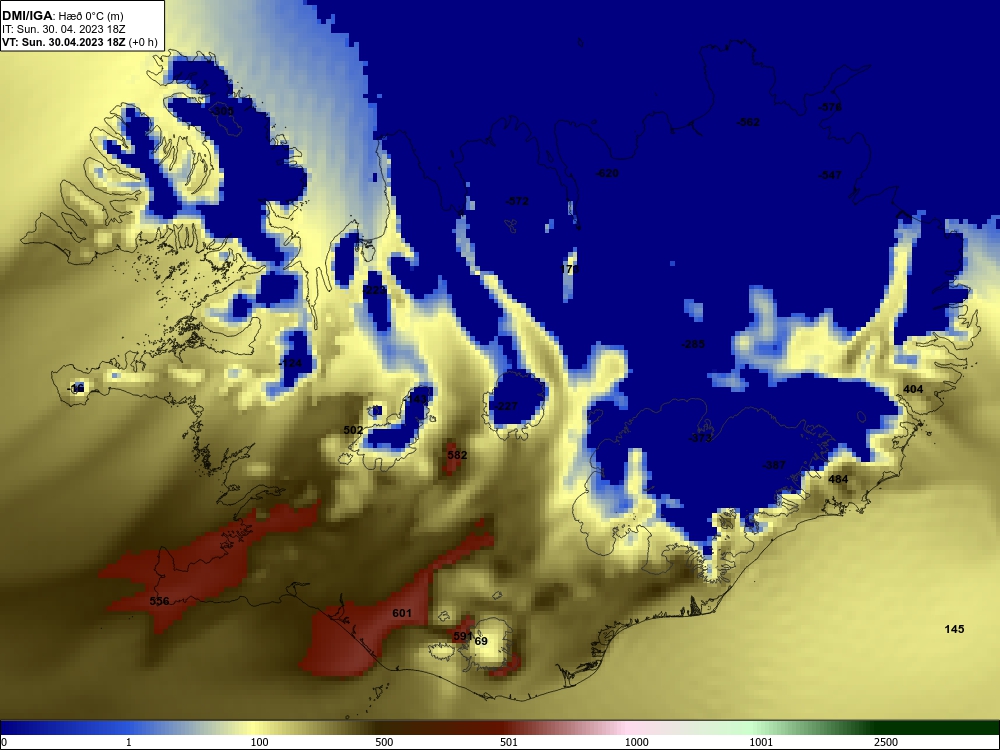Click the -373 value on the map
This screenshot has height=750, width=1000.
(701, 438)
